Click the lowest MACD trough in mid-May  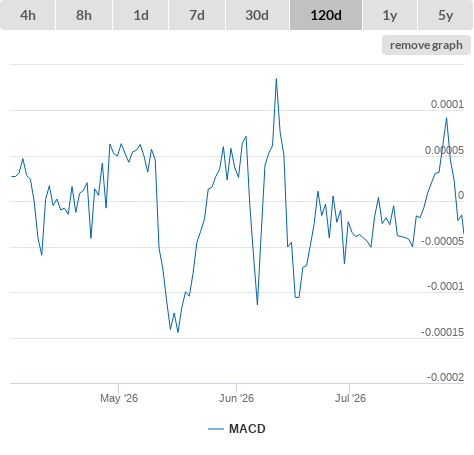point(178,332)
